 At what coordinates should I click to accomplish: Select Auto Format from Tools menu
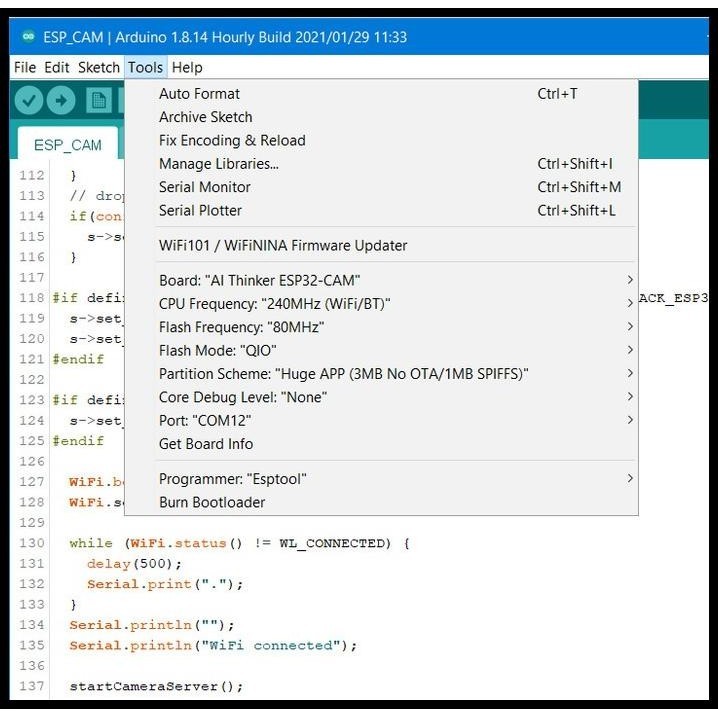(199, 94)
